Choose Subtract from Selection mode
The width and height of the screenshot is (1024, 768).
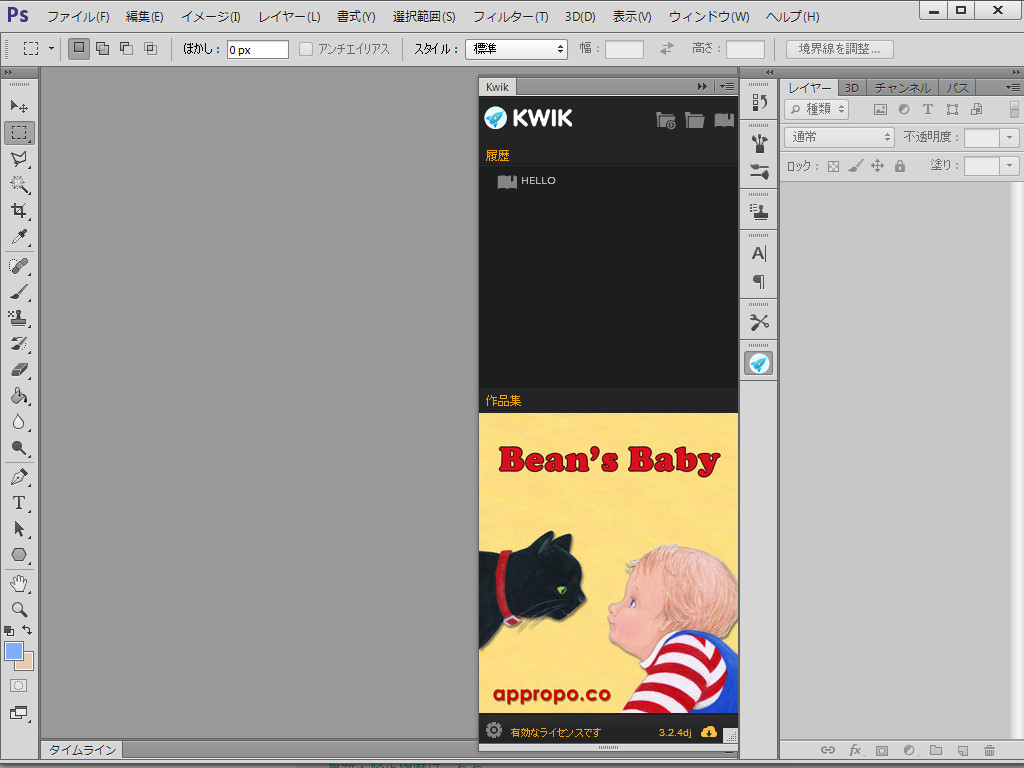click(x=127, y=48)
